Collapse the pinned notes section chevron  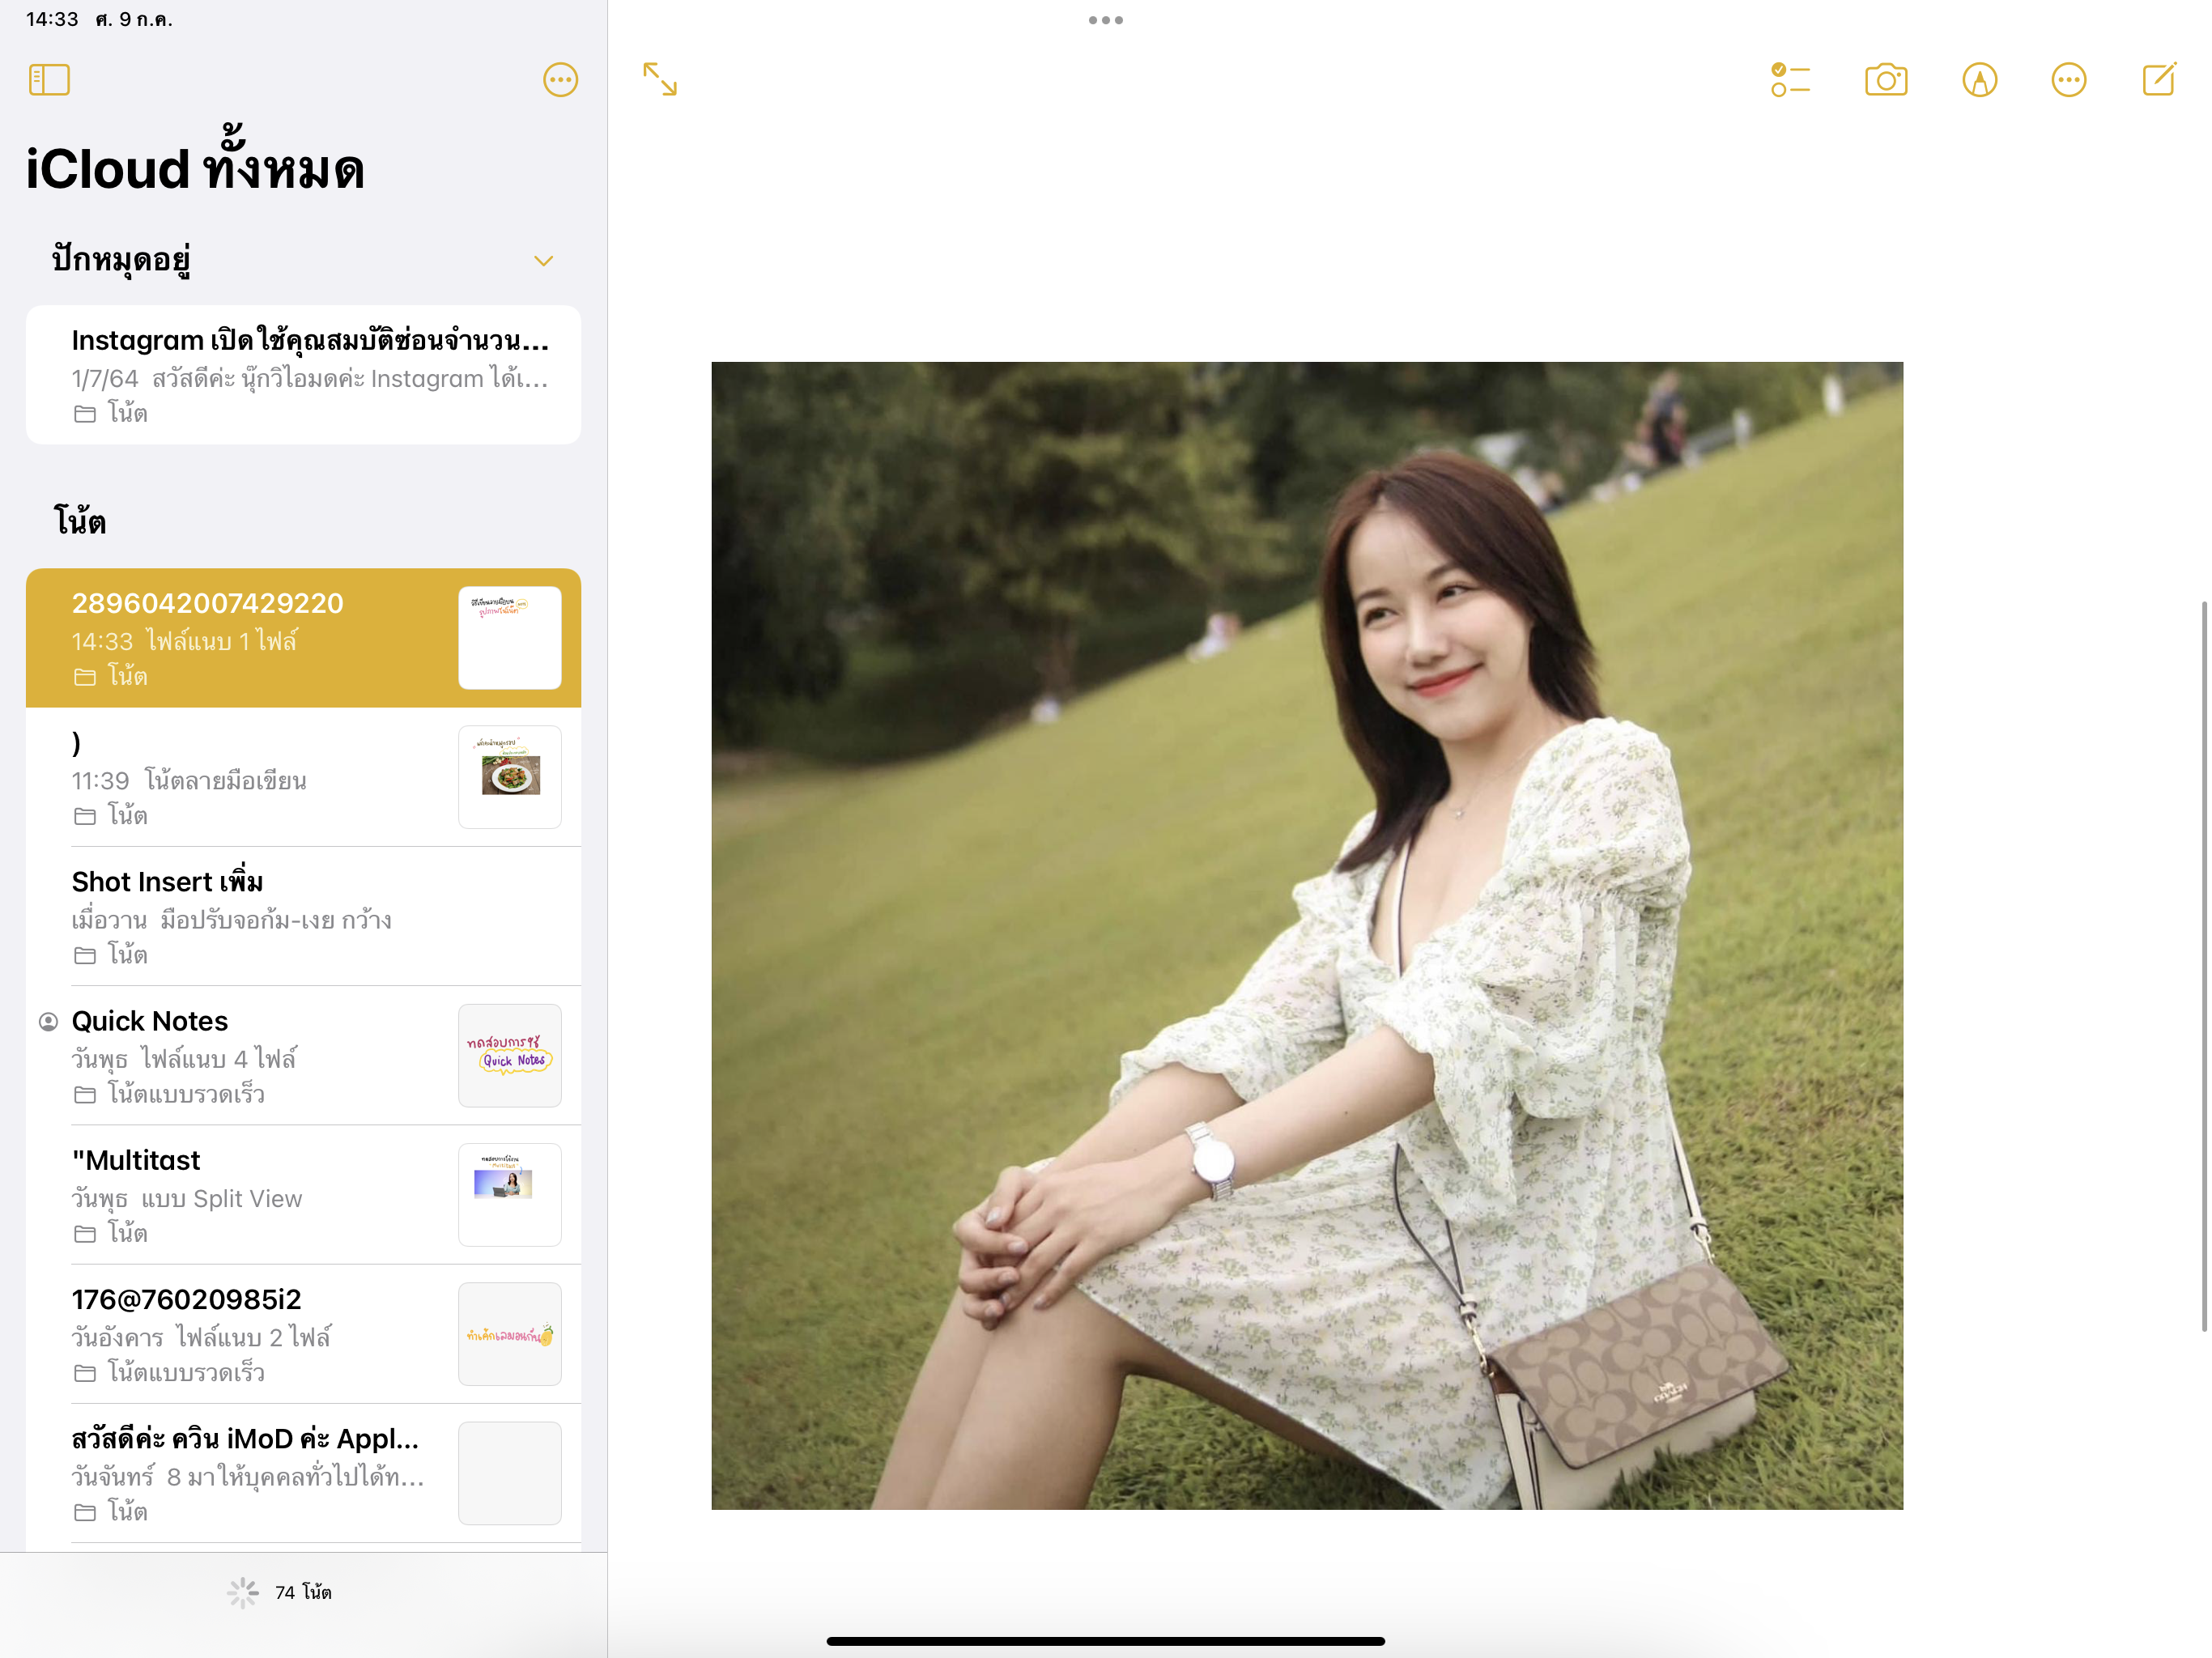point(543,261)
